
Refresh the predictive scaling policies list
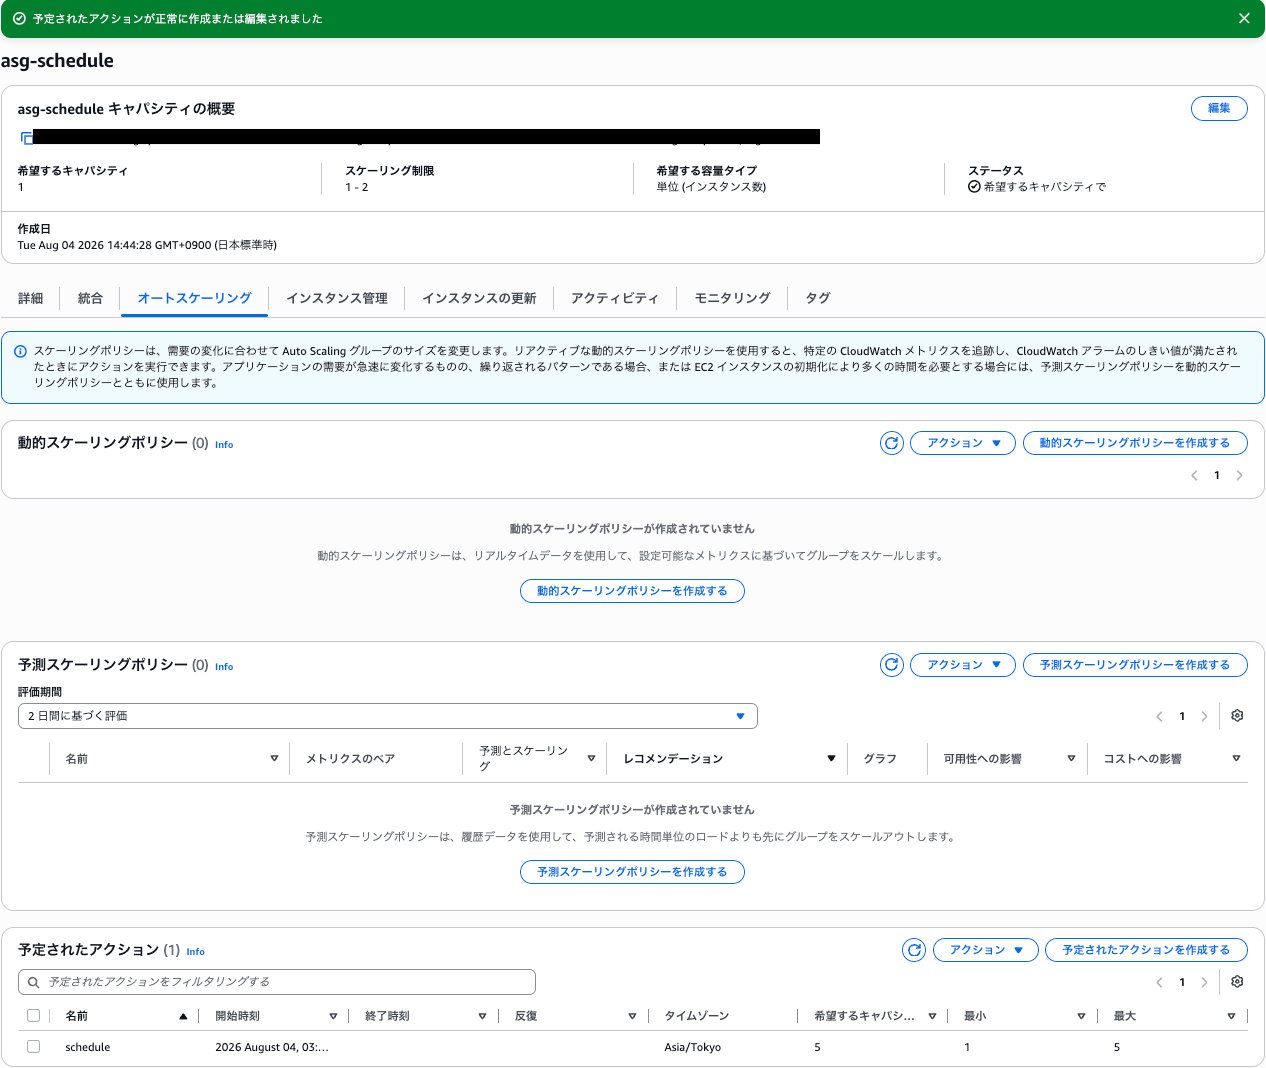pyautogui.click(x=892, y=665)
